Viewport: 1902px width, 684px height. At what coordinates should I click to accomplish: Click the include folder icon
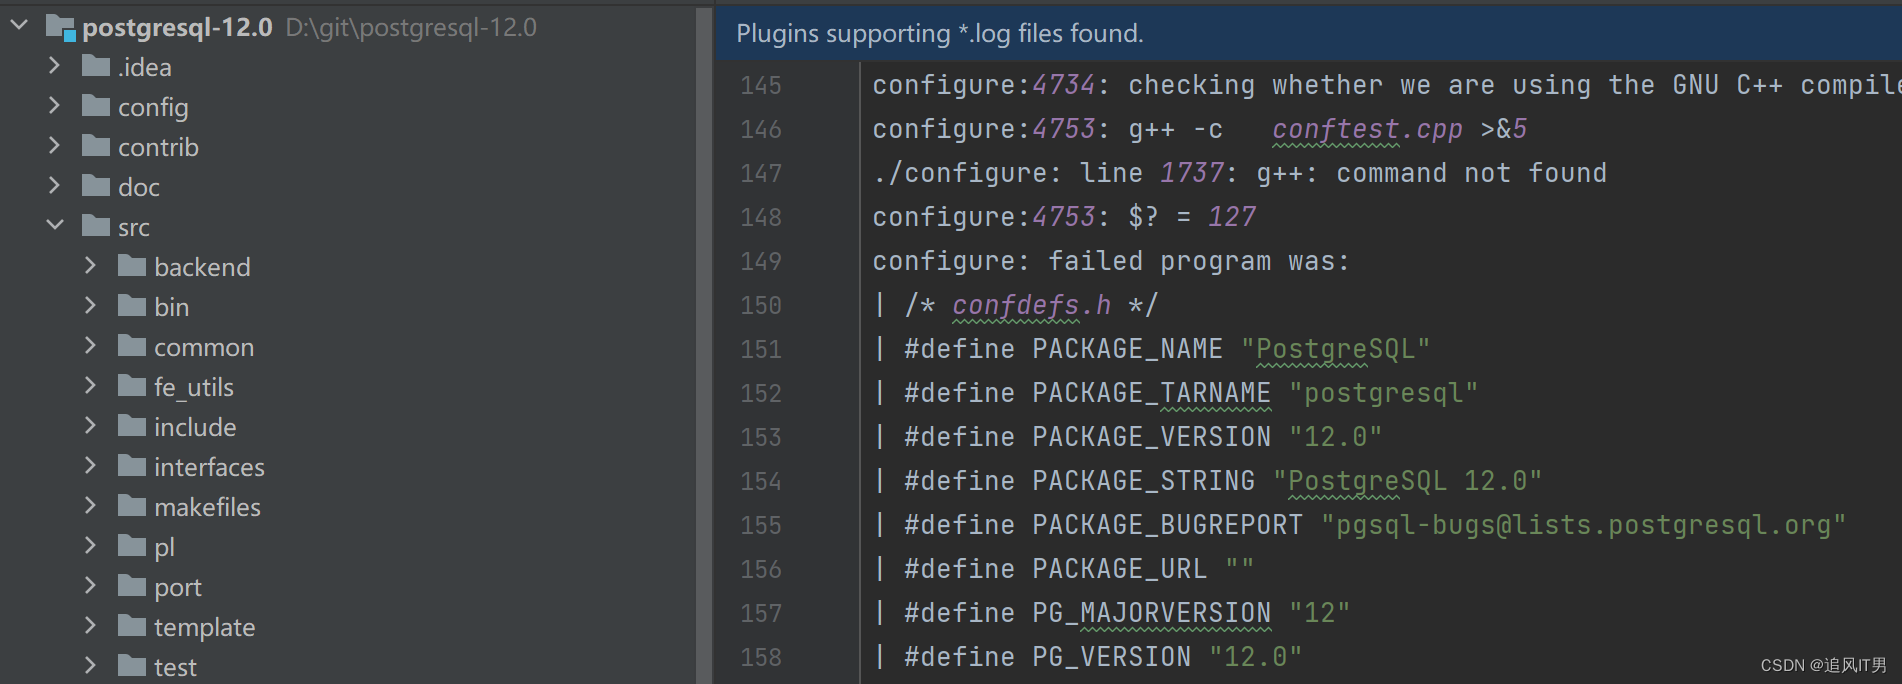tap(132, 426)
